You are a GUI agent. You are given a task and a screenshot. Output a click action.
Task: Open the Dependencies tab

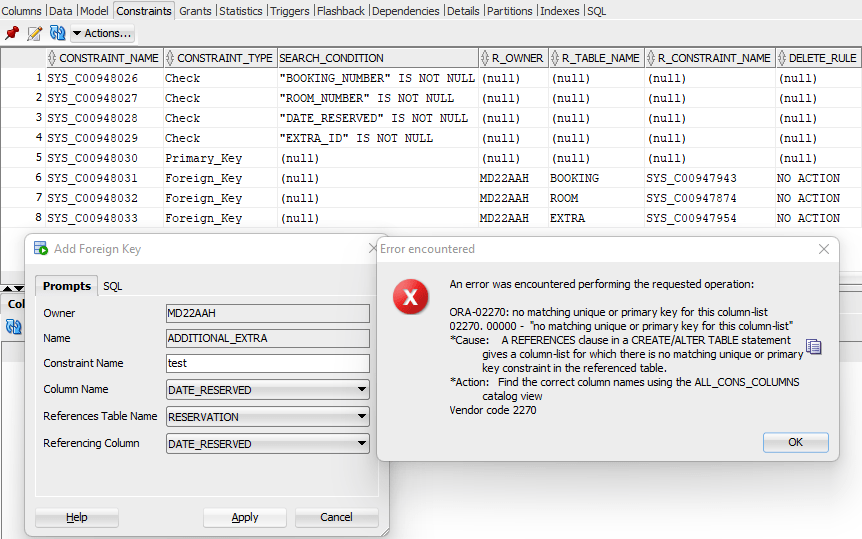pos(406,11)
